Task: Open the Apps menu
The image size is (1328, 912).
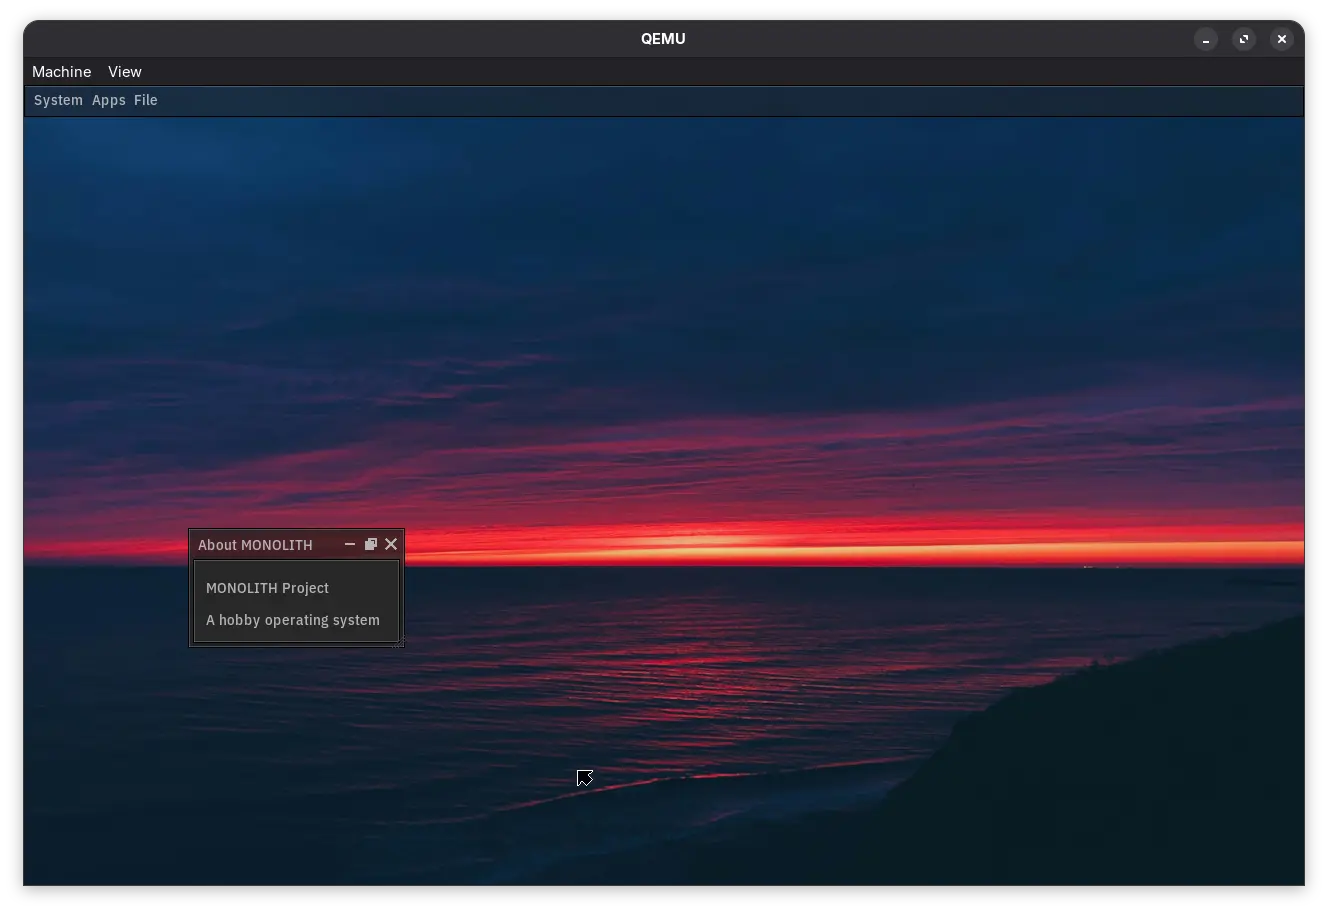Action: point(108,100)
